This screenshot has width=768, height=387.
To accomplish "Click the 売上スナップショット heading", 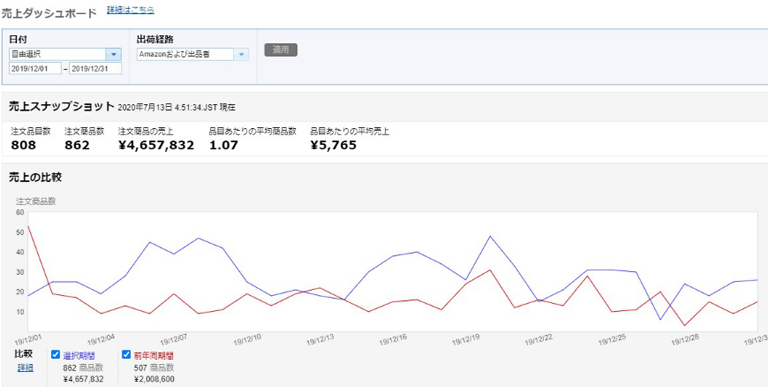I will click(x=62, y=106).
